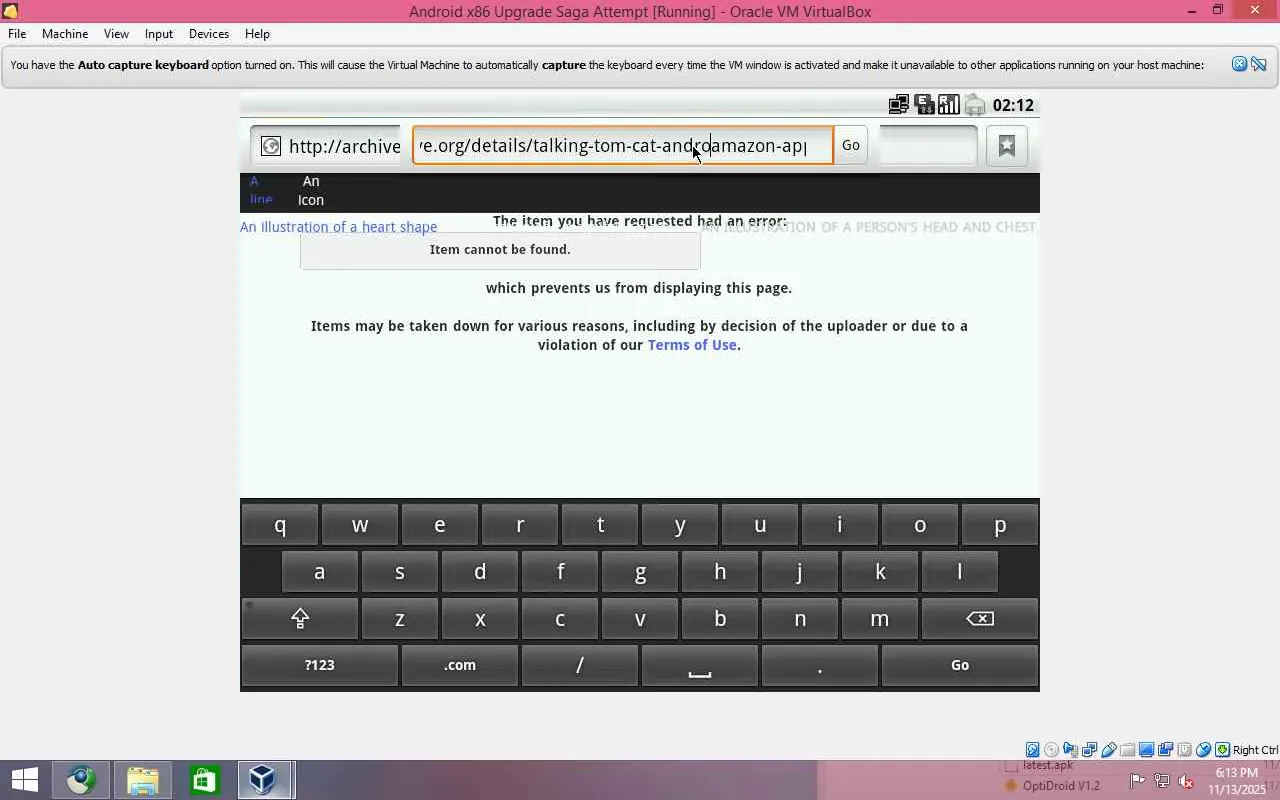Image resolution: width=1280 pixels, height=800 pixels.
Task: Click Android network connection status icon
Action: [x=898, y=105]
